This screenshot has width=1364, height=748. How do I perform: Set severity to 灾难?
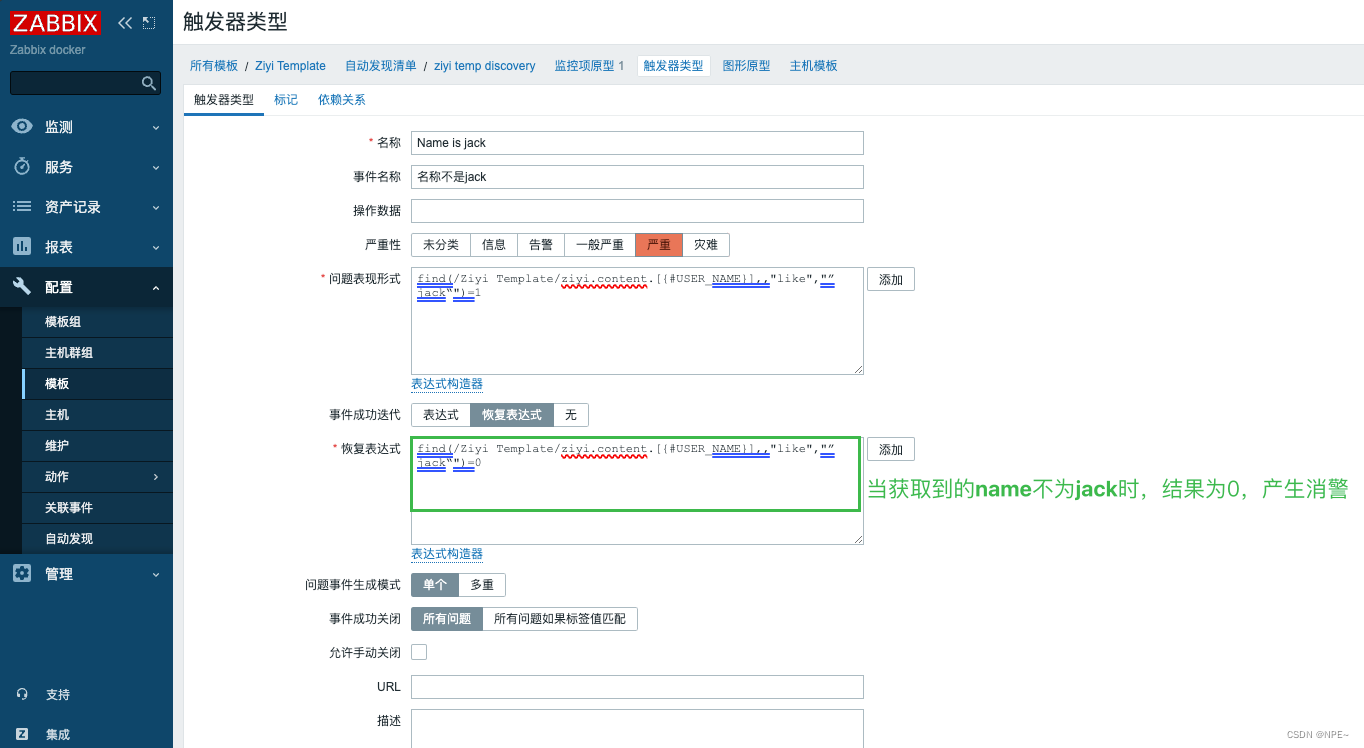pyautogui.click(x=706, y=245)
